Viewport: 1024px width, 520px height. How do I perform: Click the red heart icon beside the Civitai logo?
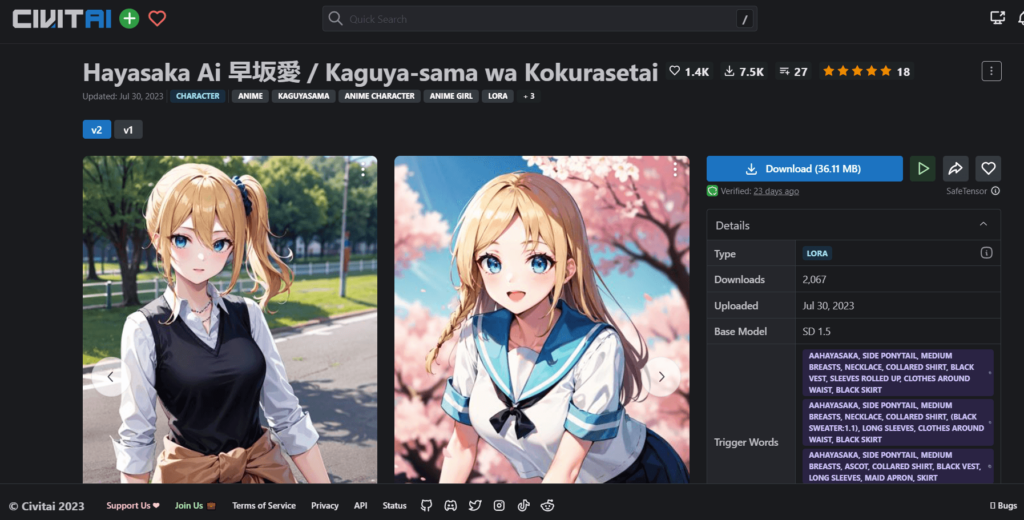(157, 18)
